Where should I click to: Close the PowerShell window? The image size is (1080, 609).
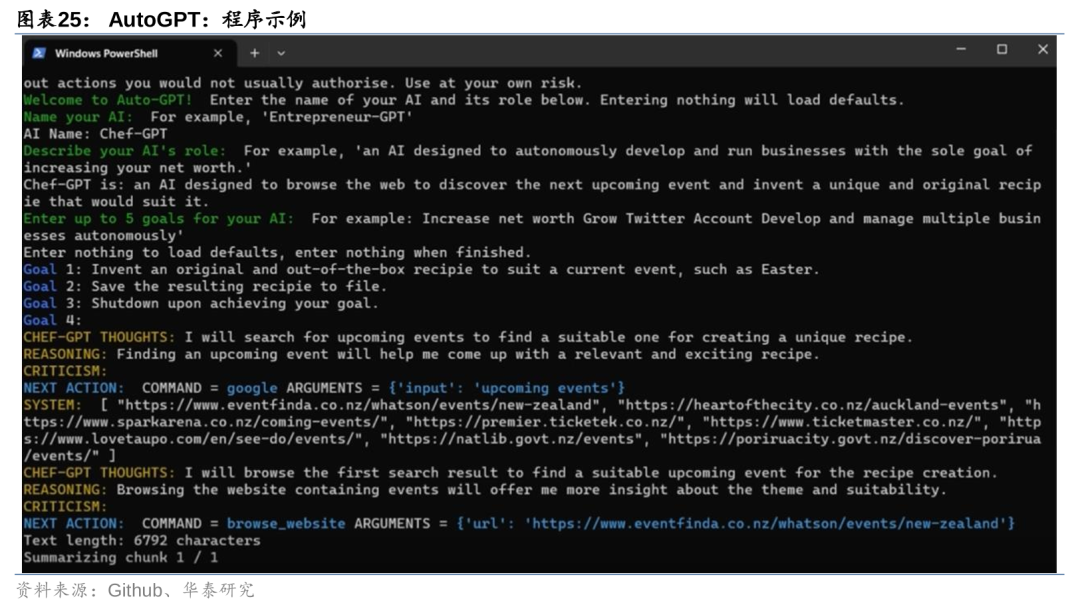(x=1043, y=50)
